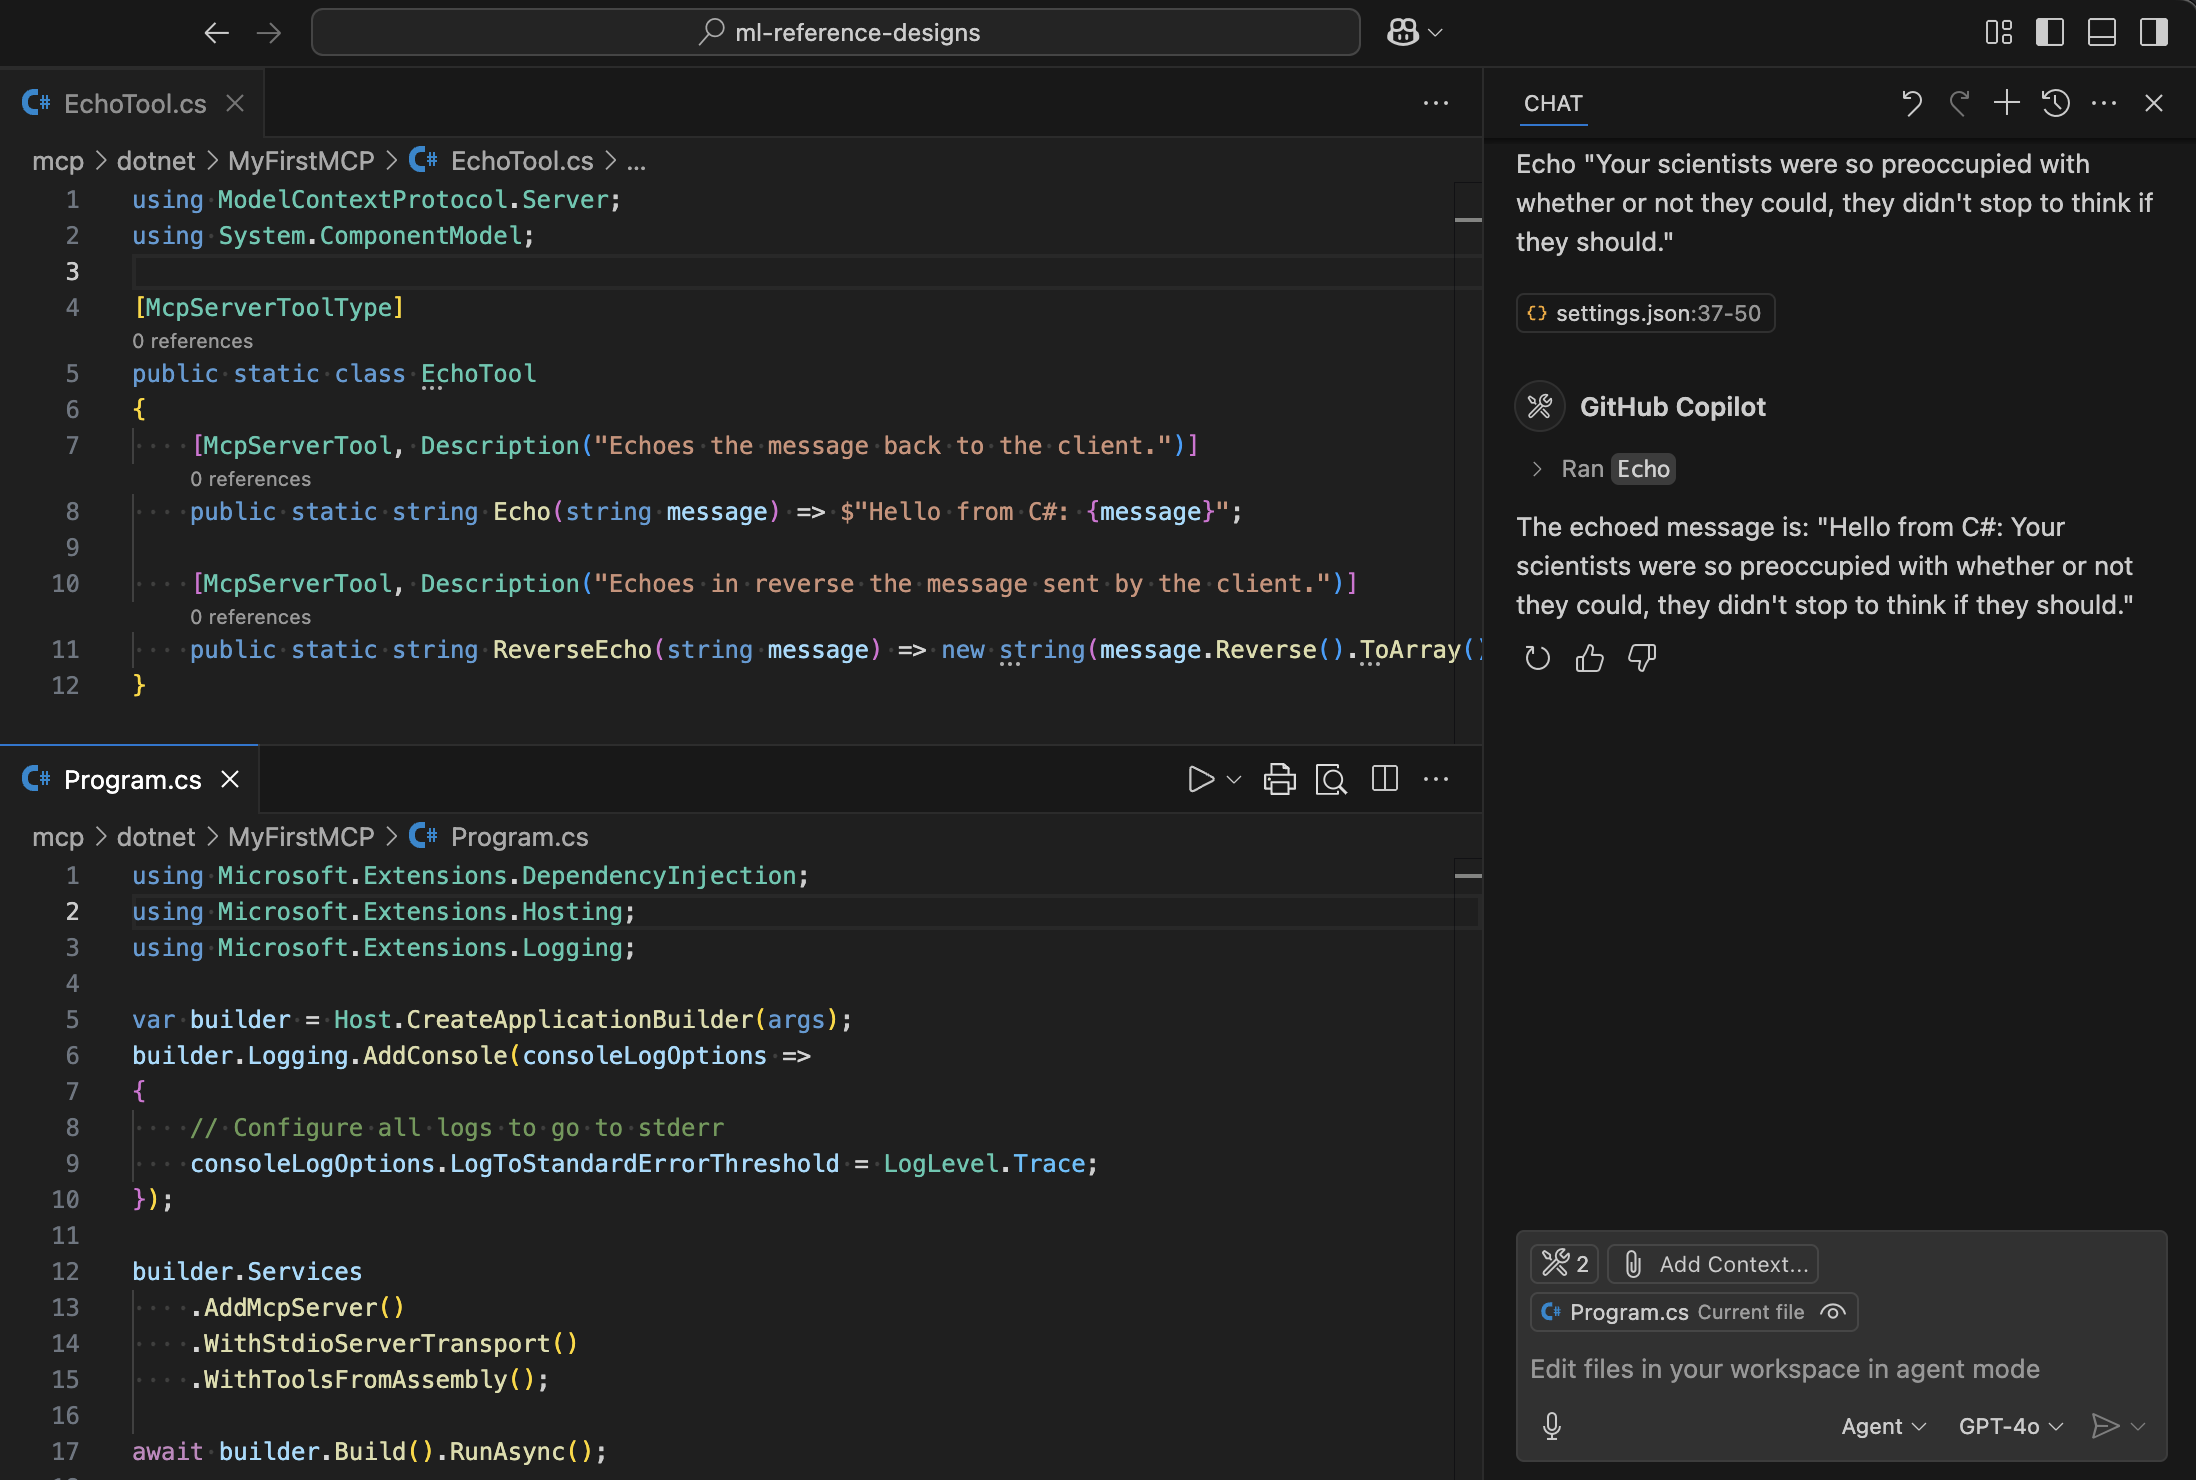Click the LogToStandardErrorThreshold property

tap(644, 1164)
